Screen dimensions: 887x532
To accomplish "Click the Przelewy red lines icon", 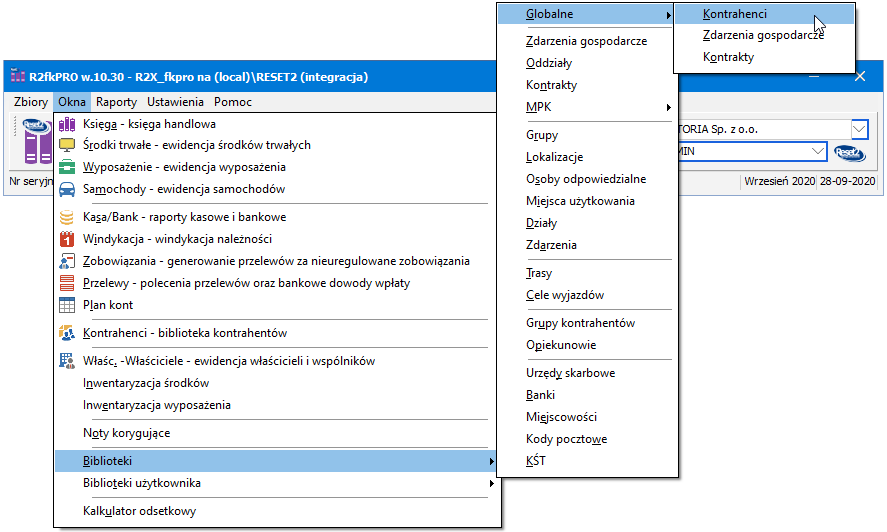I will tap(67, 283).
